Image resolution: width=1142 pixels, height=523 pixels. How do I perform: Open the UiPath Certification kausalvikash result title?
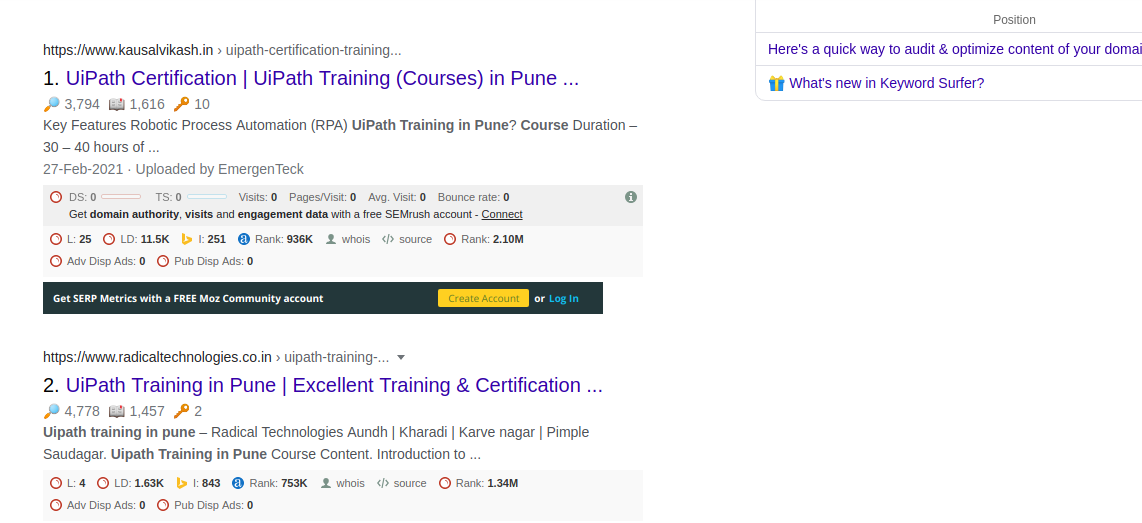pos(322,79)
